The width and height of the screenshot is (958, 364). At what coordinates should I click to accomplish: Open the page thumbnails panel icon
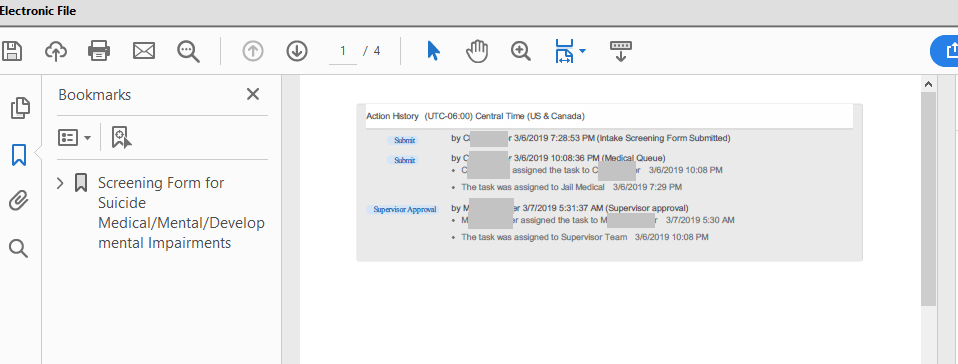[20, 107]
